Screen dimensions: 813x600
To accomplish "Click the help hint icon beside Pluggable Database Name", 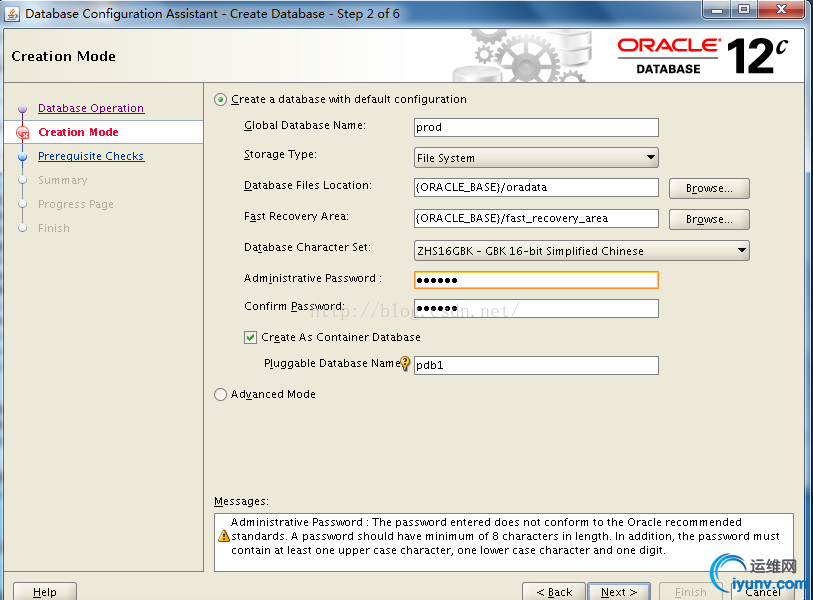I will click(x=405, y=363).
